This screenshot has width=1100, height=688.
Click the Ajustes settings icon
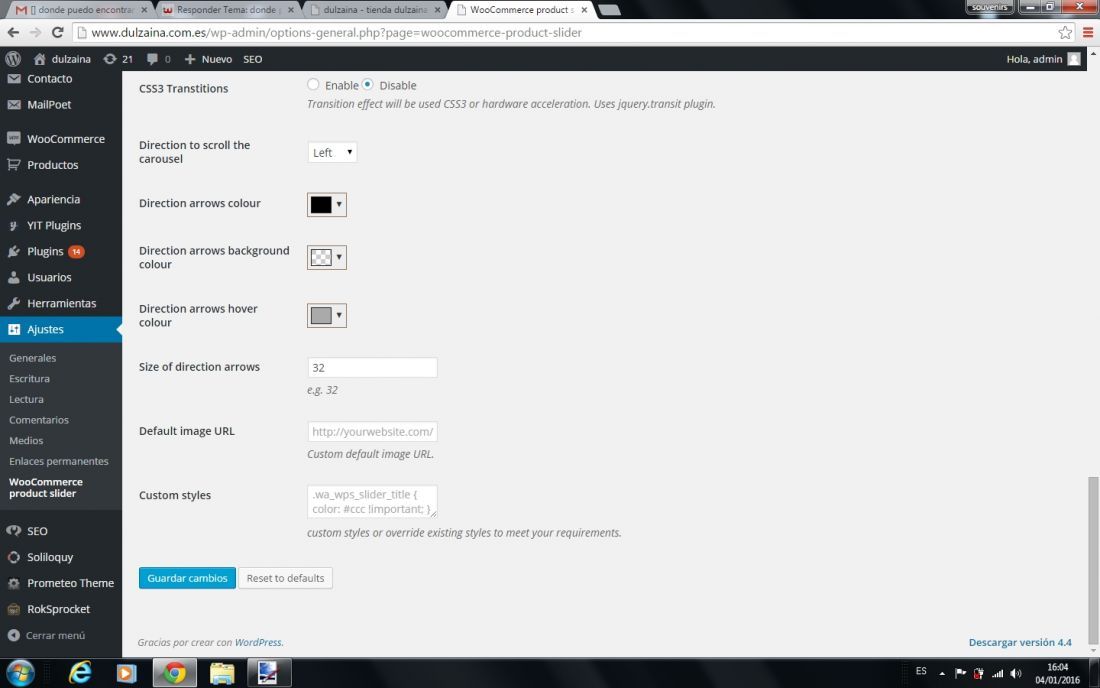click(13, 329)
